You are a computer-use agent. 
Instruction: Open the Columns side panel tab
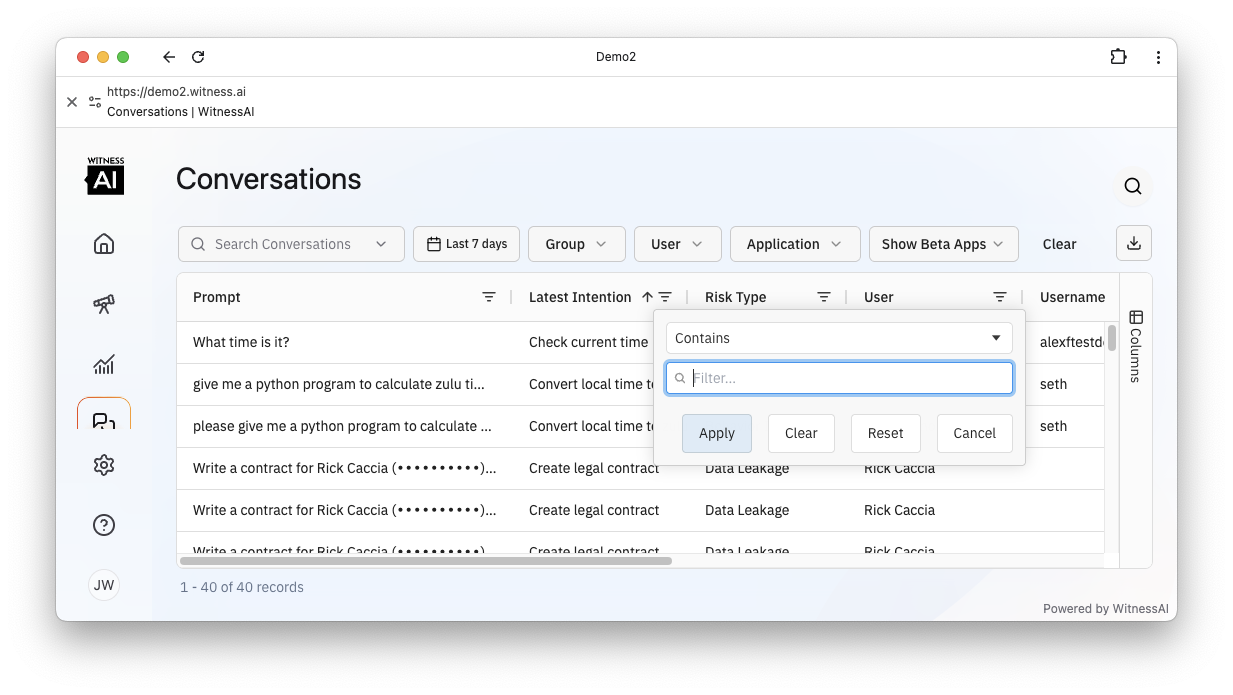click(x=1136, y=346)
